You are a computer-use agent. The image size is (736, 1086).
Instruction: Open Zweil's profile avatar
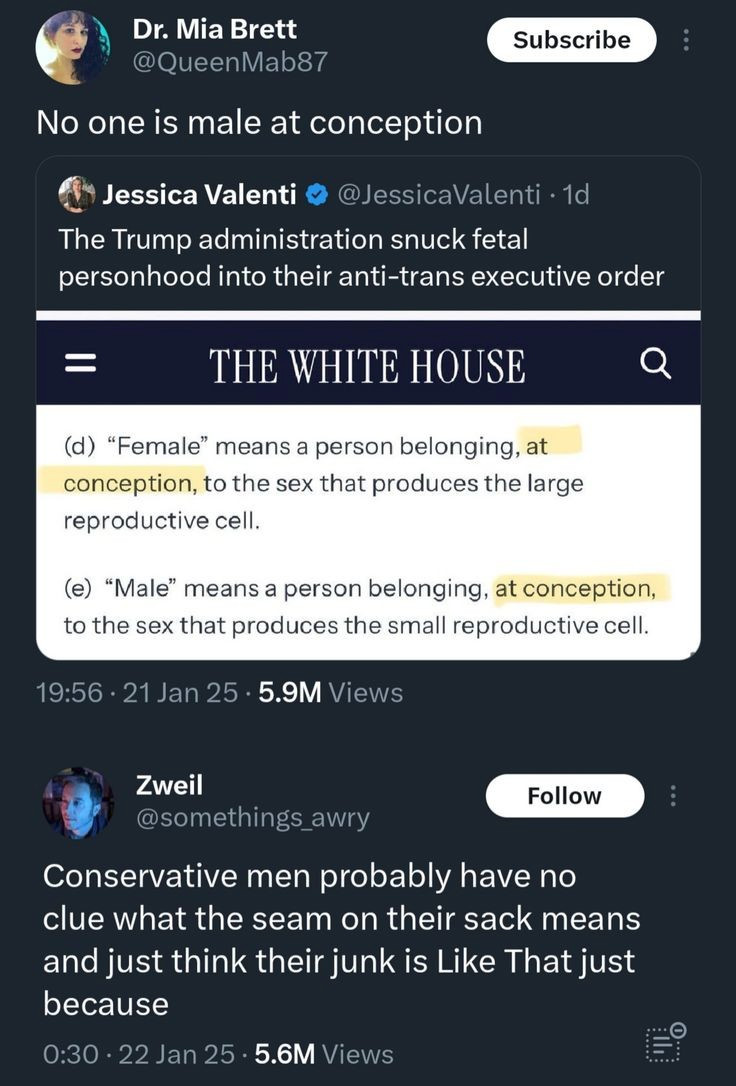pos(78,803)
